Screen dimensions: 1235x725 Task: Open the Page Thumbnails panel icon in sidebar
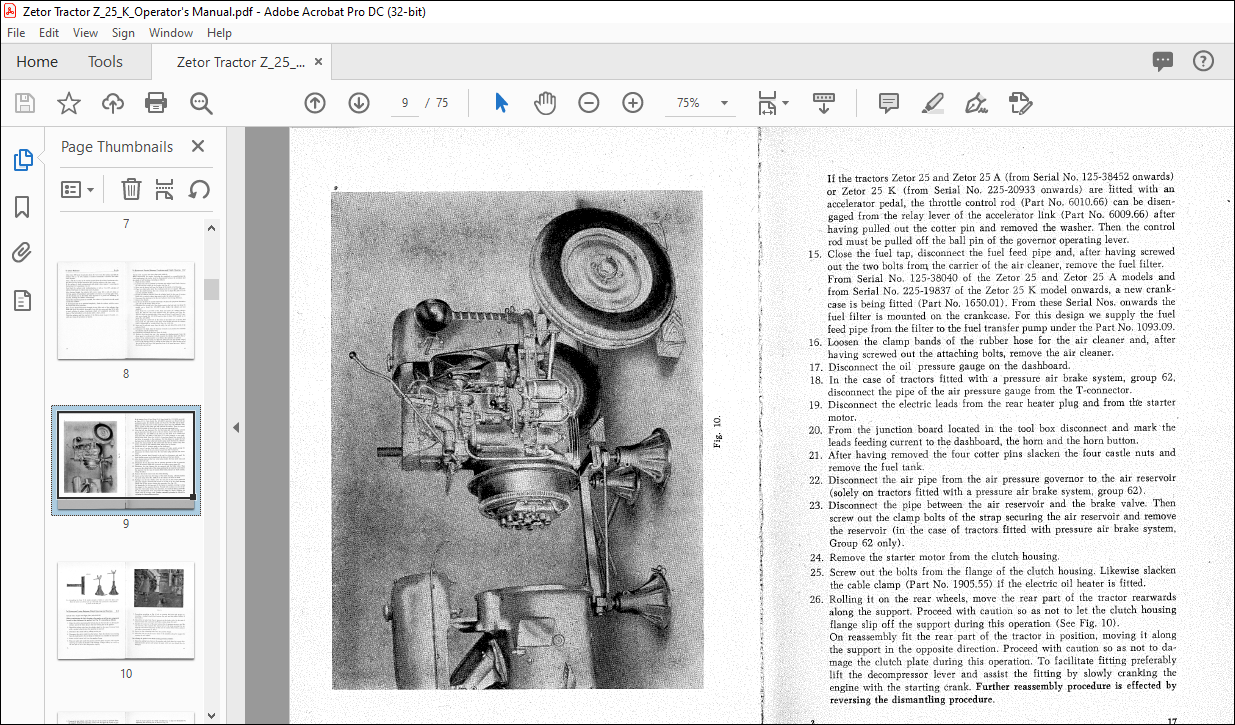22,160
